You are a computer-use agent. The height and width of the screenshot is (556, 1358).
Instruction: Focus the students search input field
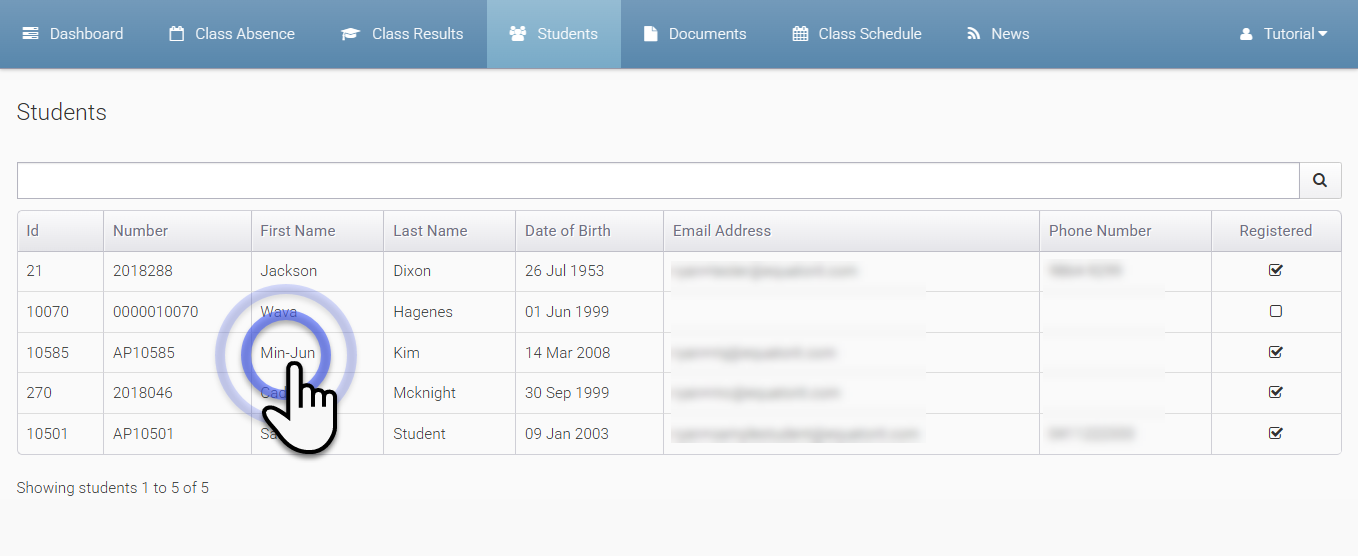coord(657,181)
